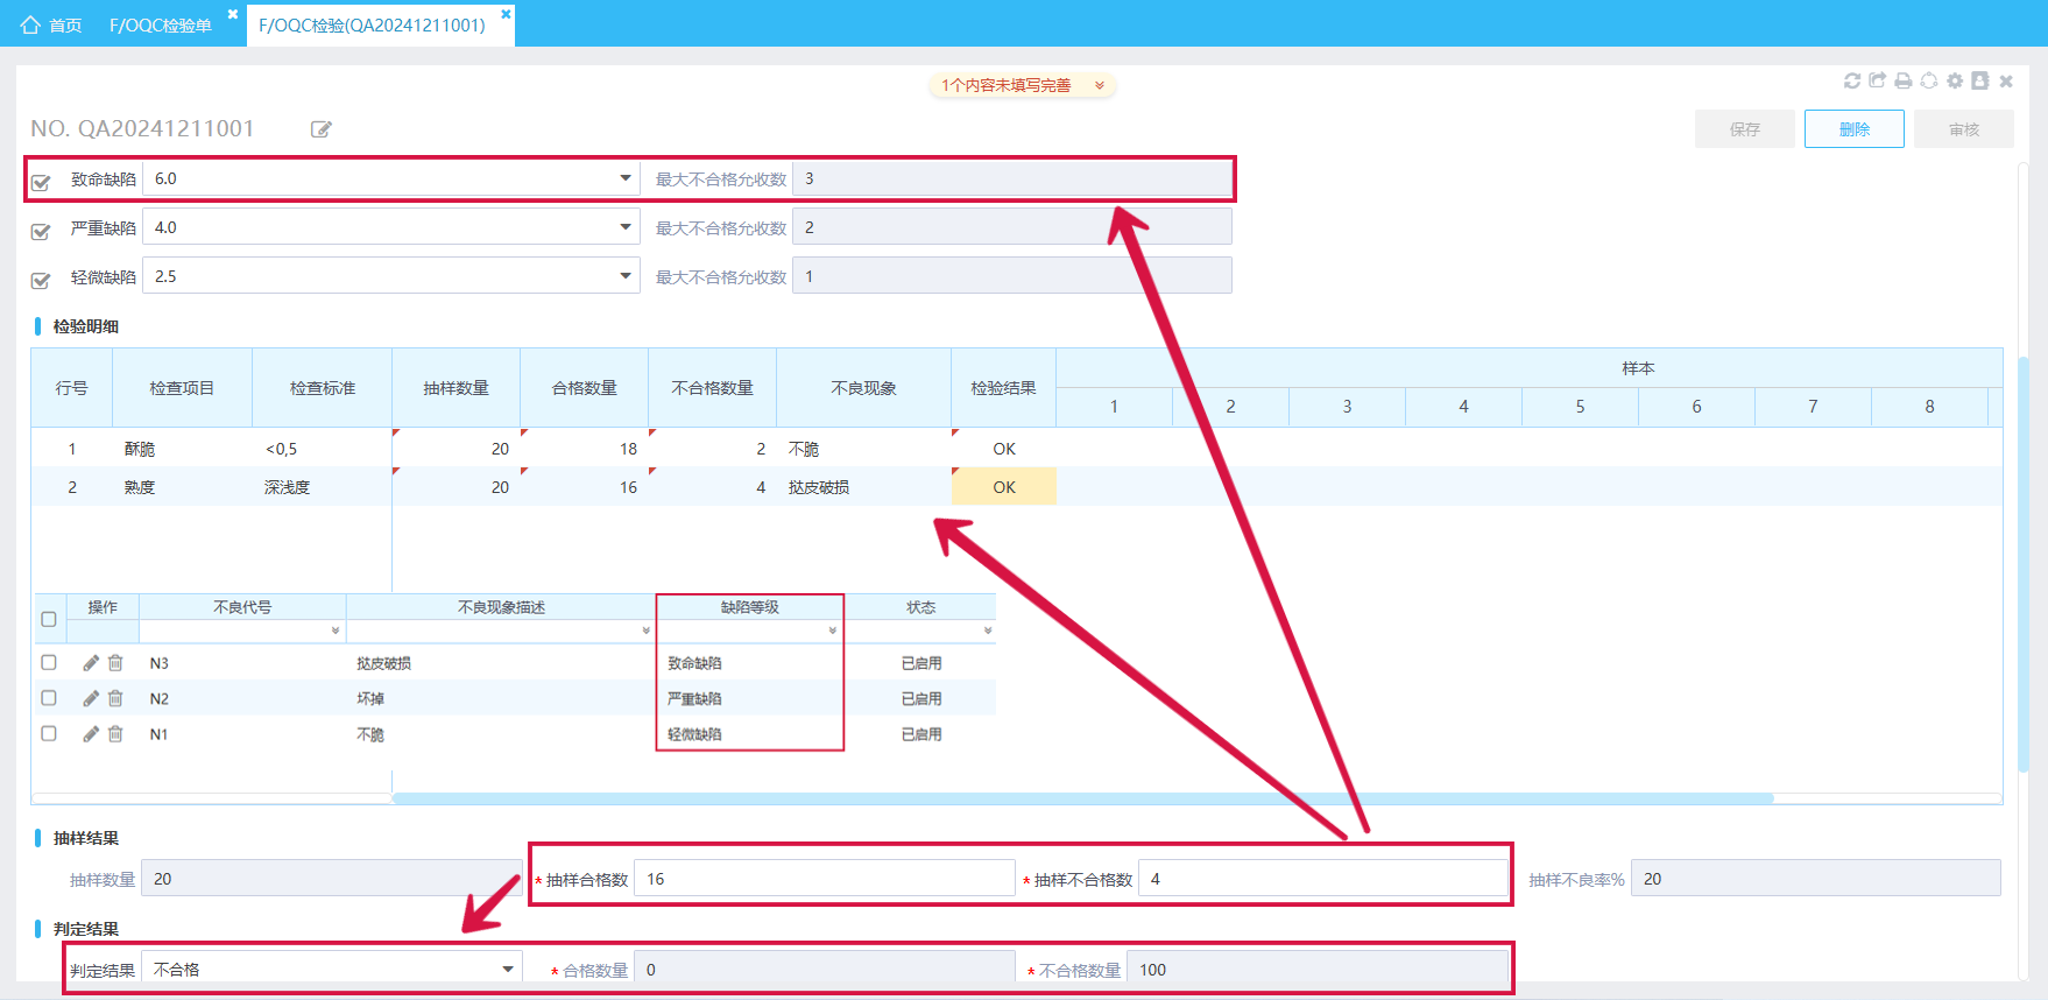Click the 抽样不合格数 input field
Viewport: 2048px width, 1000px height.
point(1323,879)
